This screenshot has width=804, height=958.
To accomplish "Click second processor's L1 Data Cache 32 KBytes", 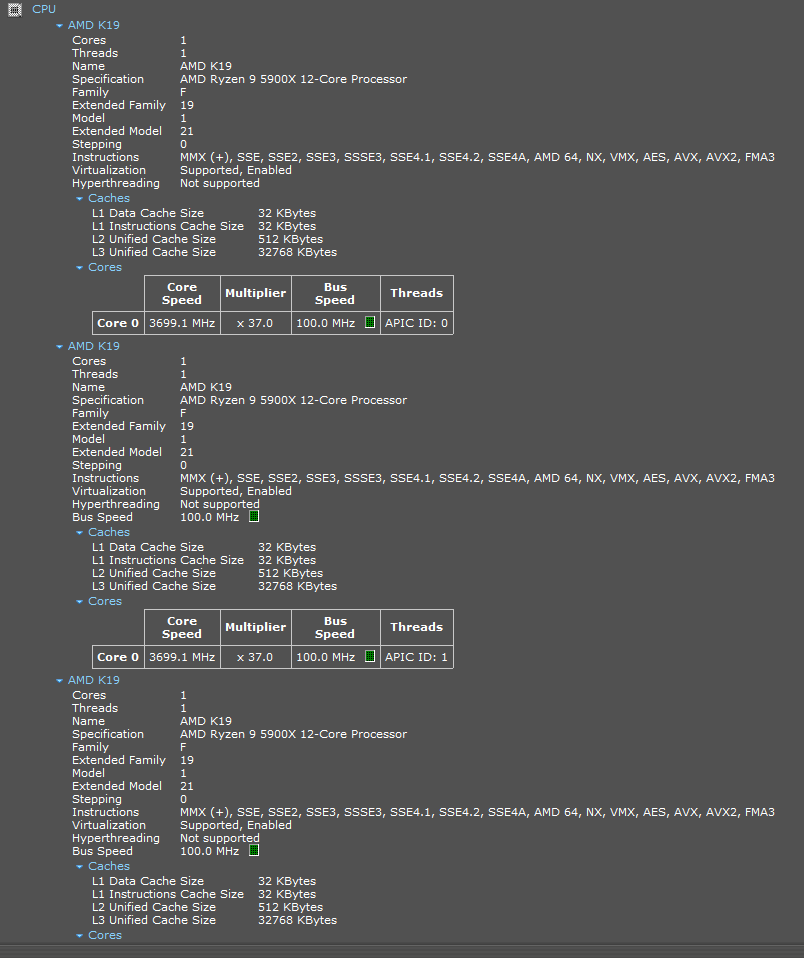I will (287, 547).
